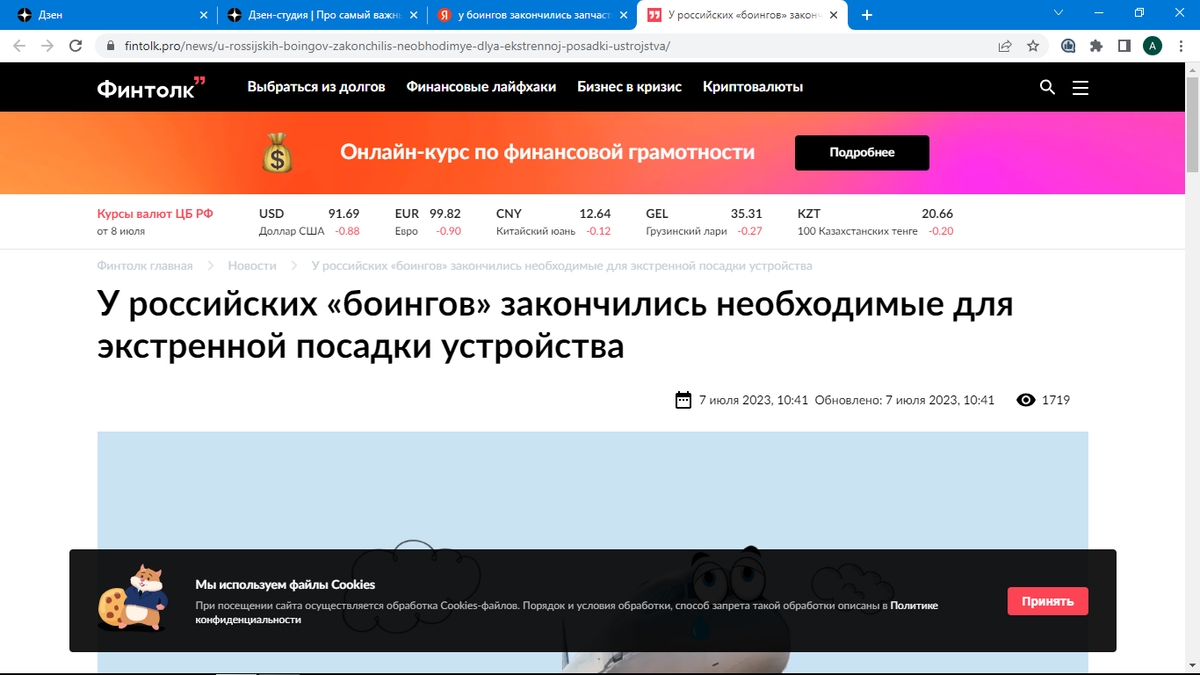
Task: Open site search with the magnifier icon
Action: pyautogui.click(x=1047, y=87)
